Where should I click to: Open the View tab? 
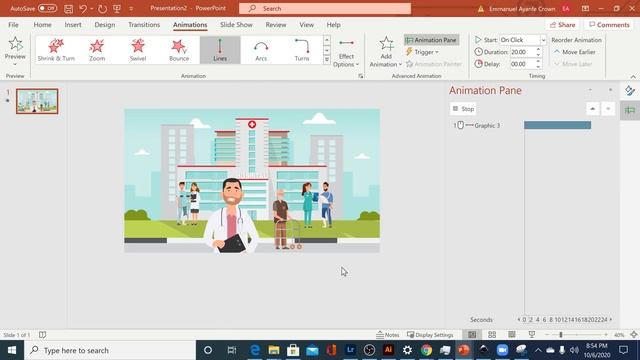pyautogui.click(x=307, y=24)
